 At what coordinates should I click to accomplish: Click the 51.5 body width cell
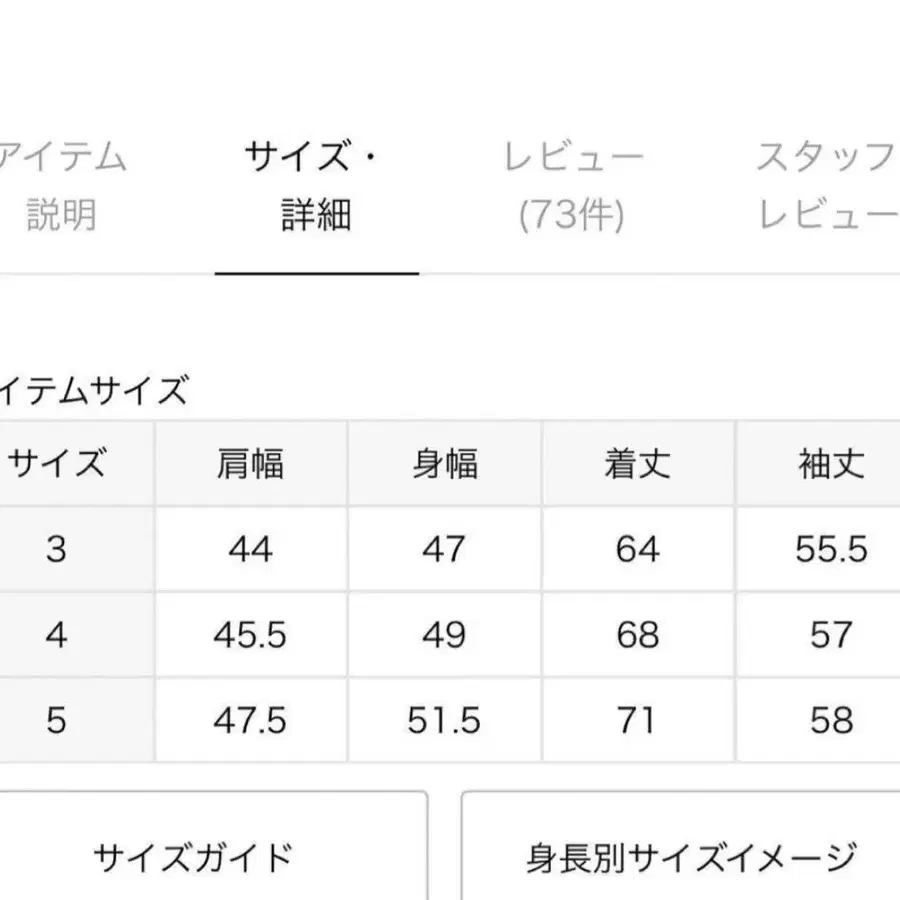(444, 720)
